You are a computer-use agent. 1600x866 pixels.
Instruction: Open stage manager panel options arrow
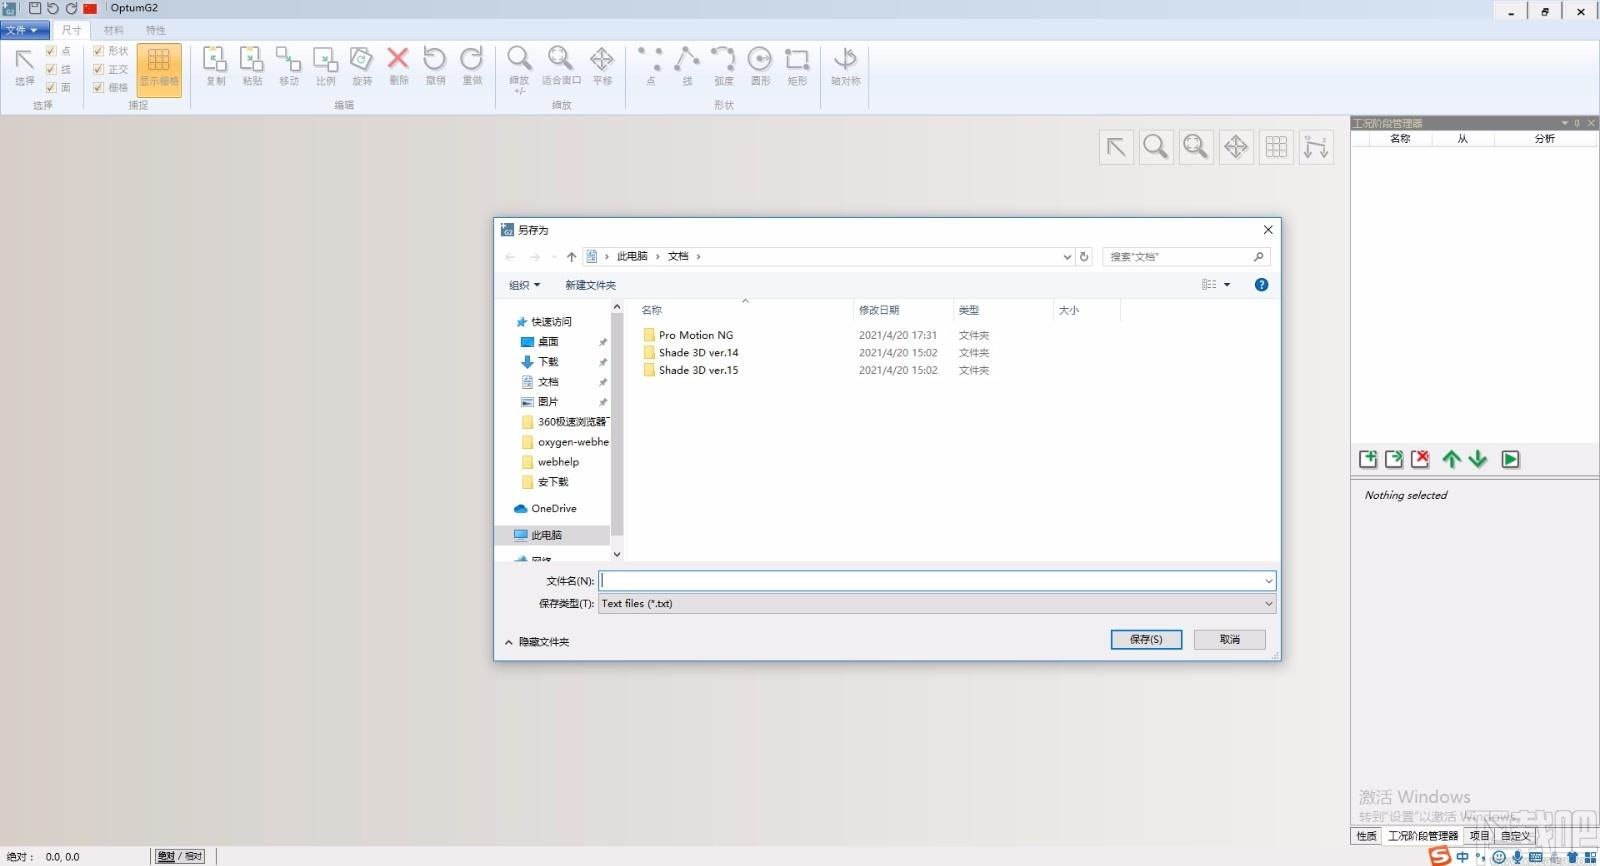click(x=1565, y=123)
